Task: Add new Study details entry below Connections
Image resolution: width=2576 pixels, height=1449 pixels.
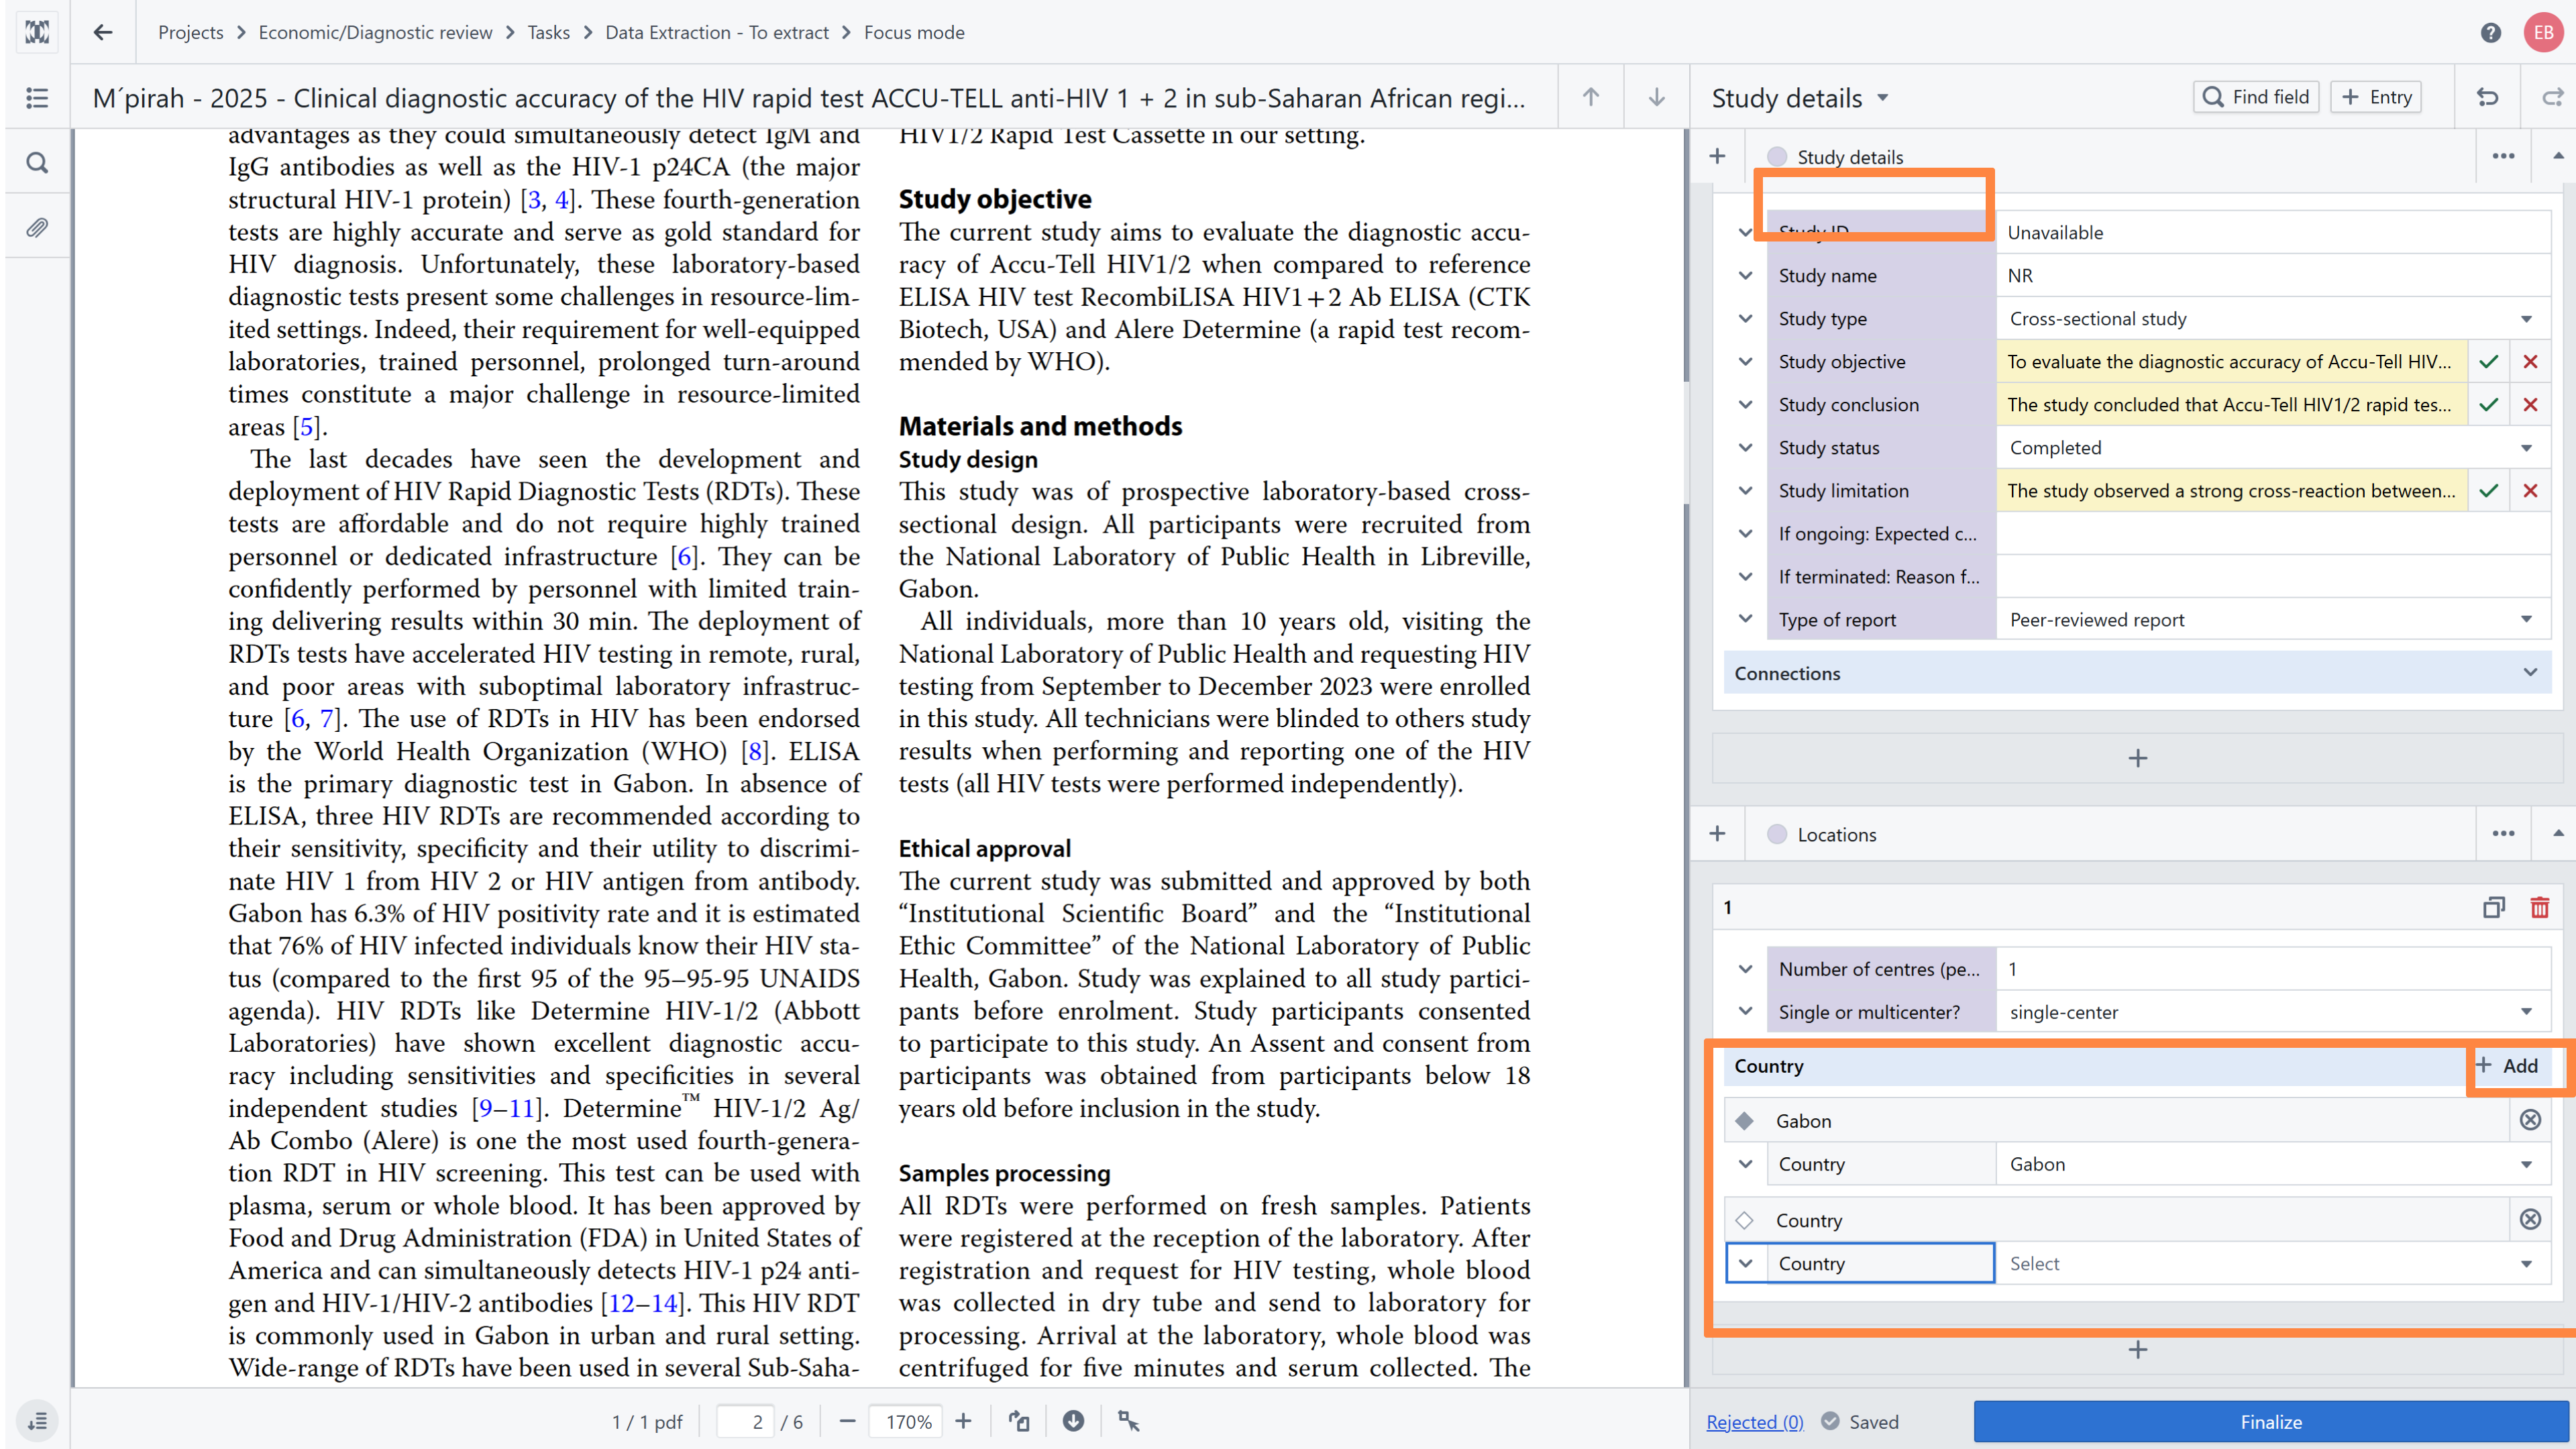Action: pyautogui.click(x=2137, y=758)
